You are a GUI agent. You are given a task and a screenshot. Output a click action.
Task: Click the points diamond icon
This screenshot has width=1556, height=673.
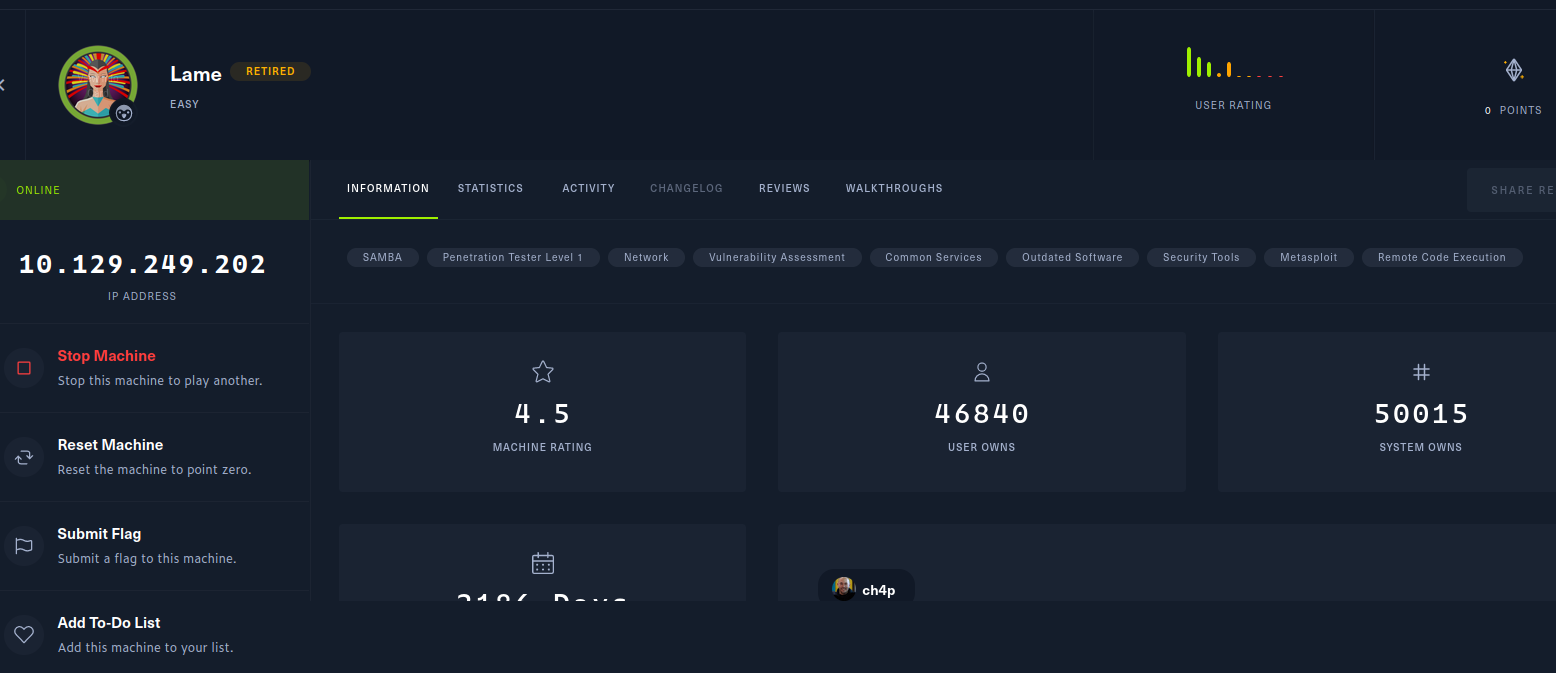coord(1514,70)
